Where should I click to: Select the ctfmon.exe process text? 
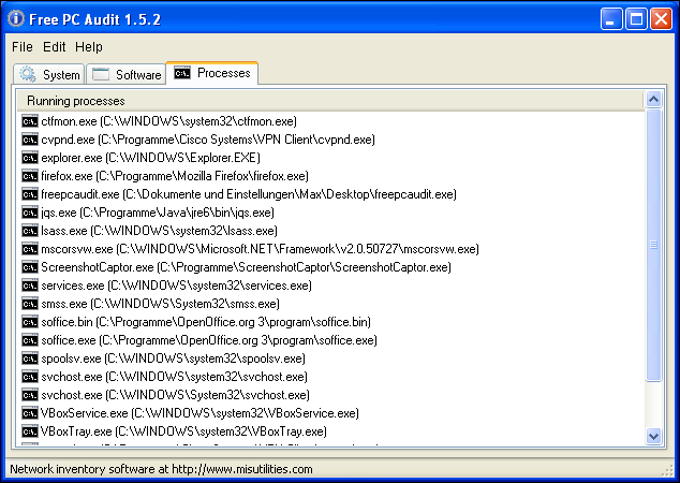[169, 121]
